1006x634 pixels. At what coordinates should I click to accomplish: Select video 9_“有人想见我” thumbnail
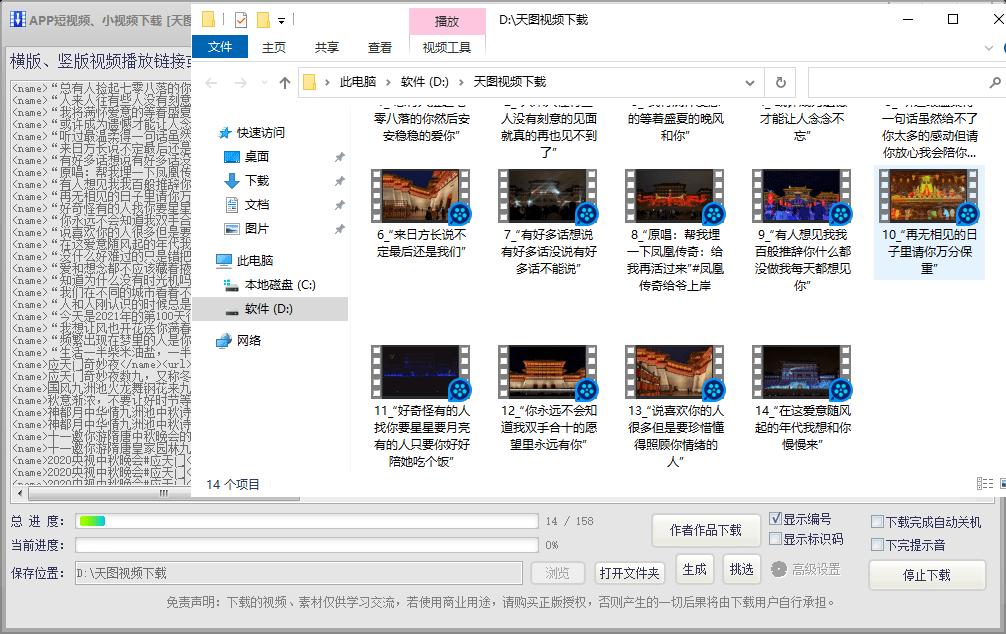pos(802,196)
